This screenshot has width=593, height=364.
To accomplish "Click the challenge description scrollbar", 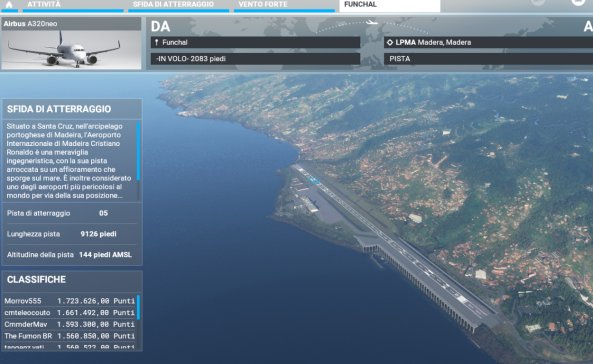I will tap(138, 151).
